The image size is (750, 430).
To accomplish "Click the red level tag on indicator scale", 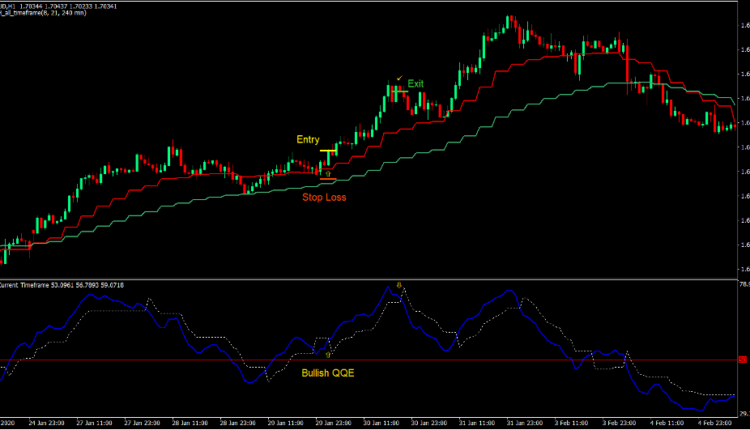I will pyautogui.click(x=742, y=360).
